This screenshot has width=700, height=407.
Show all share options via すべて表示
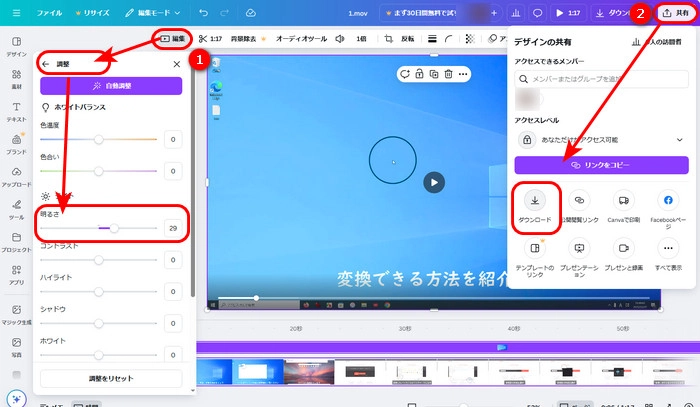pos(668,254)
